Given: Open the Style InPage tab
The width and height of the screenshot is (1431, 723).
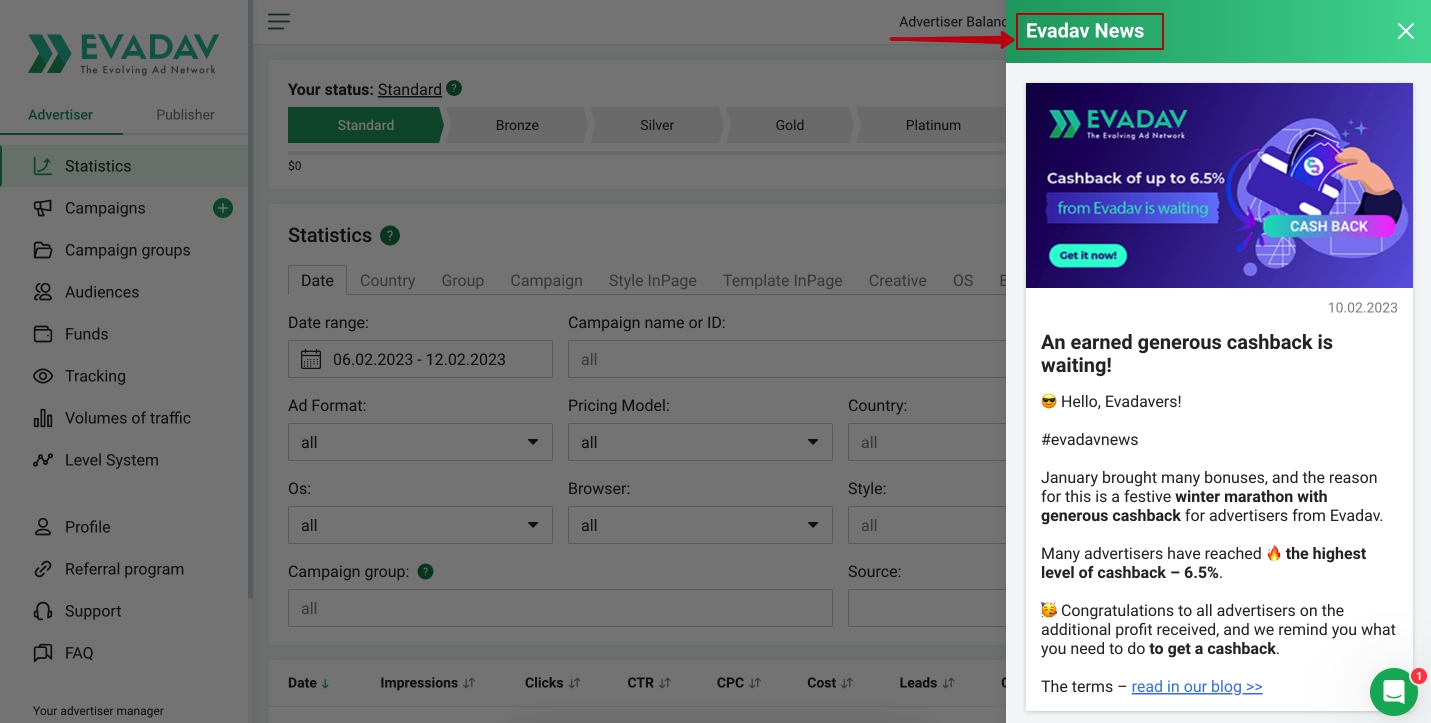Looking at the screenshot, I should tap(653, 281).
